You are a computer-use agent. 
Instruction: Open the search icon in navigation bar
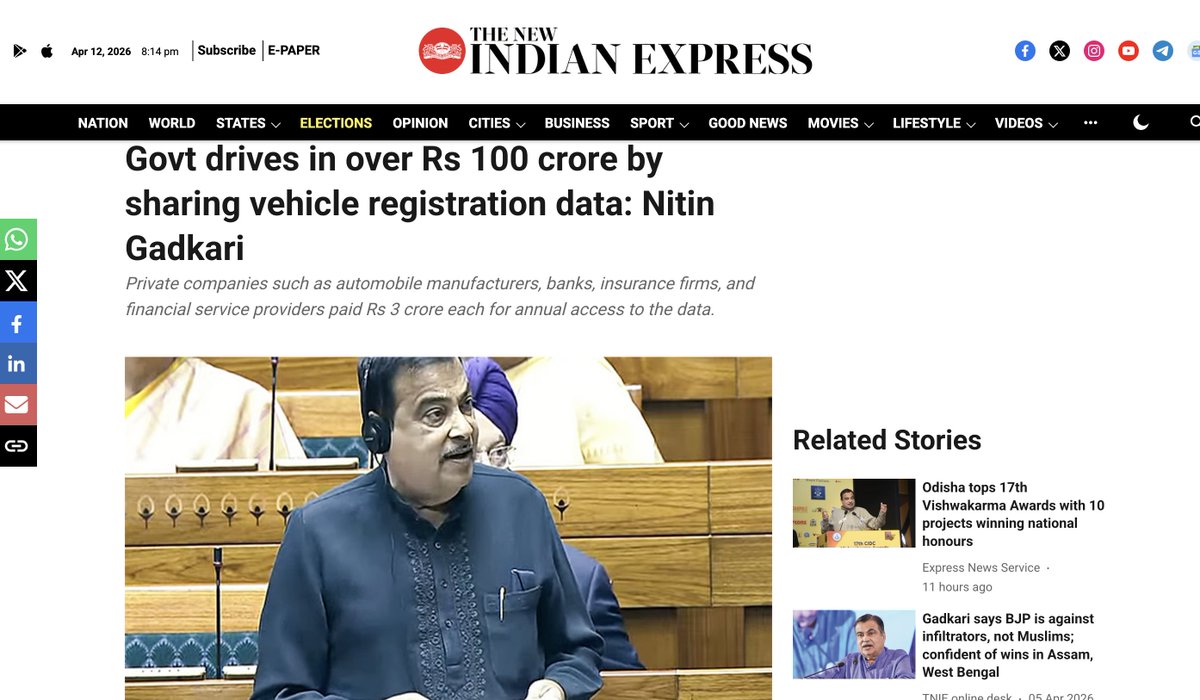pos(1195,123)
